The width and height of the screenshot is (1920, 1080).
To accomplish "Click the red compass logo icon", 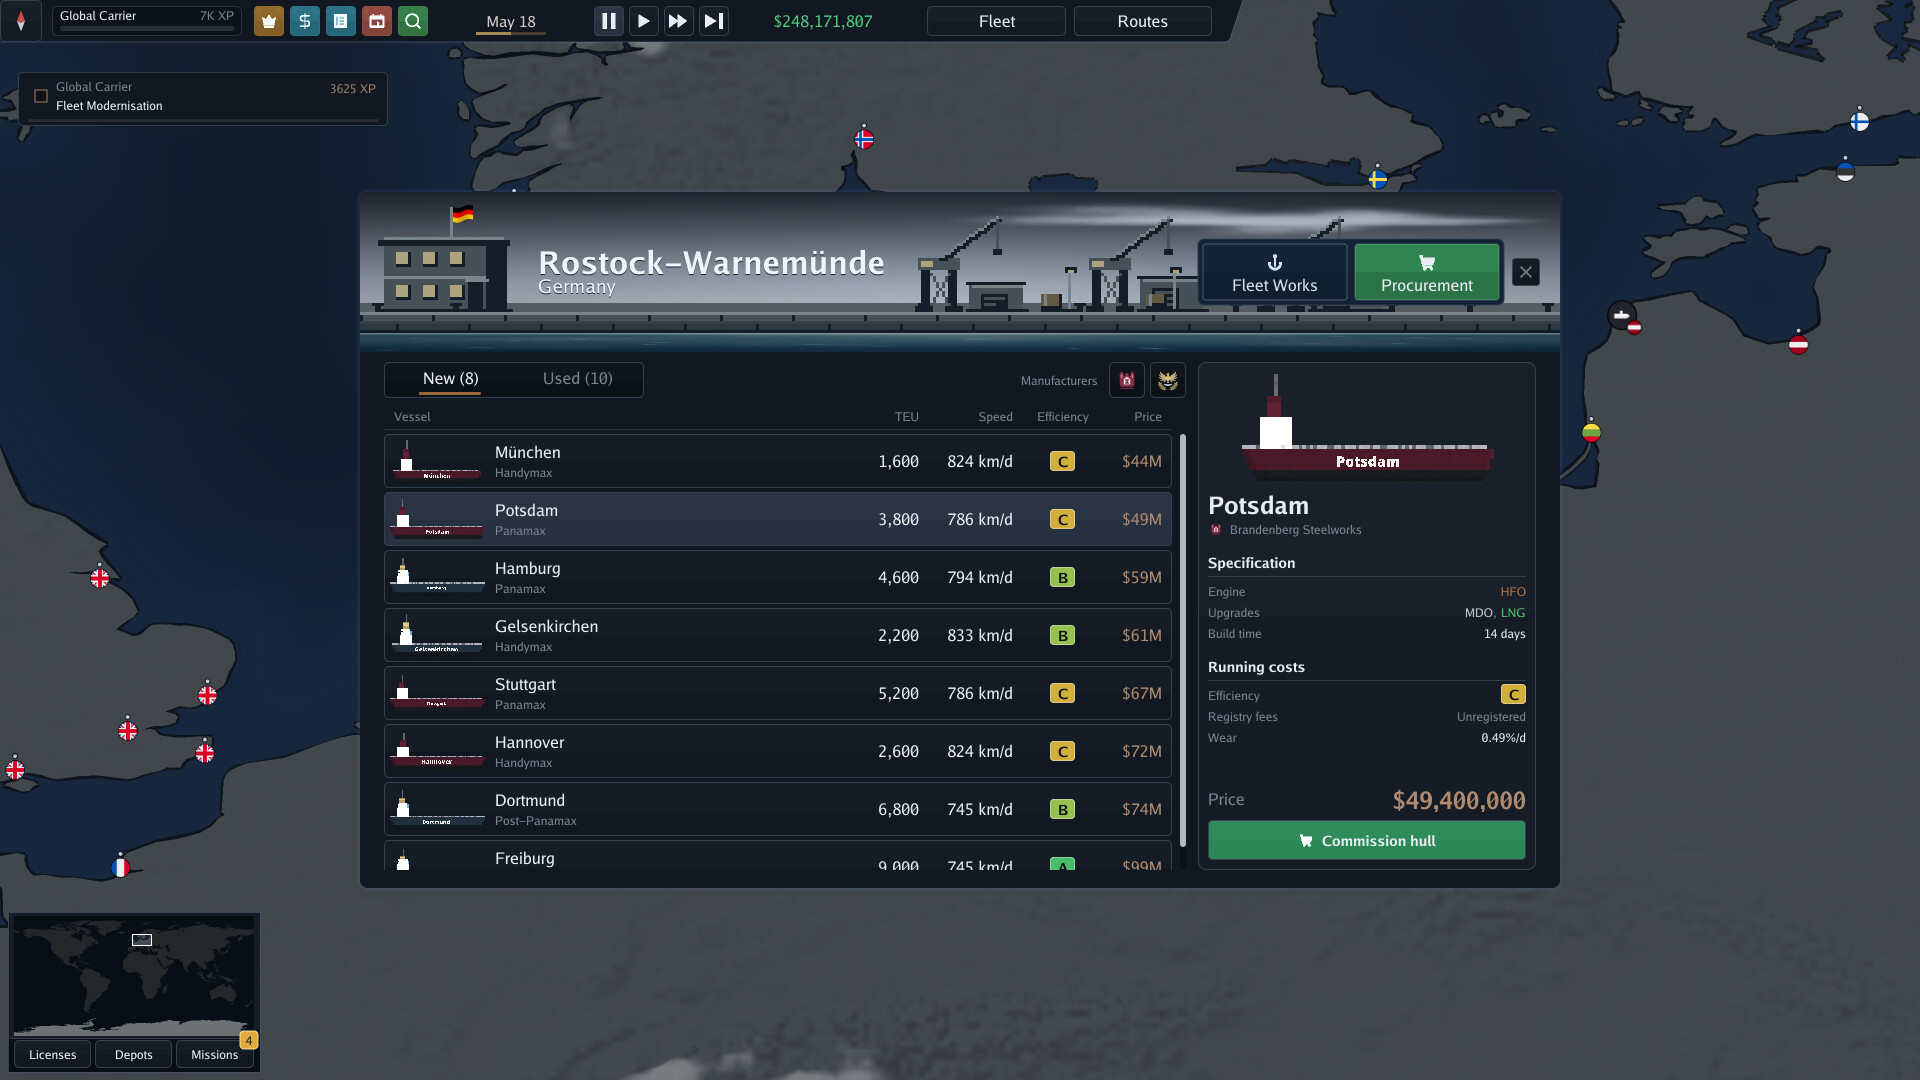I will (21, 21).
